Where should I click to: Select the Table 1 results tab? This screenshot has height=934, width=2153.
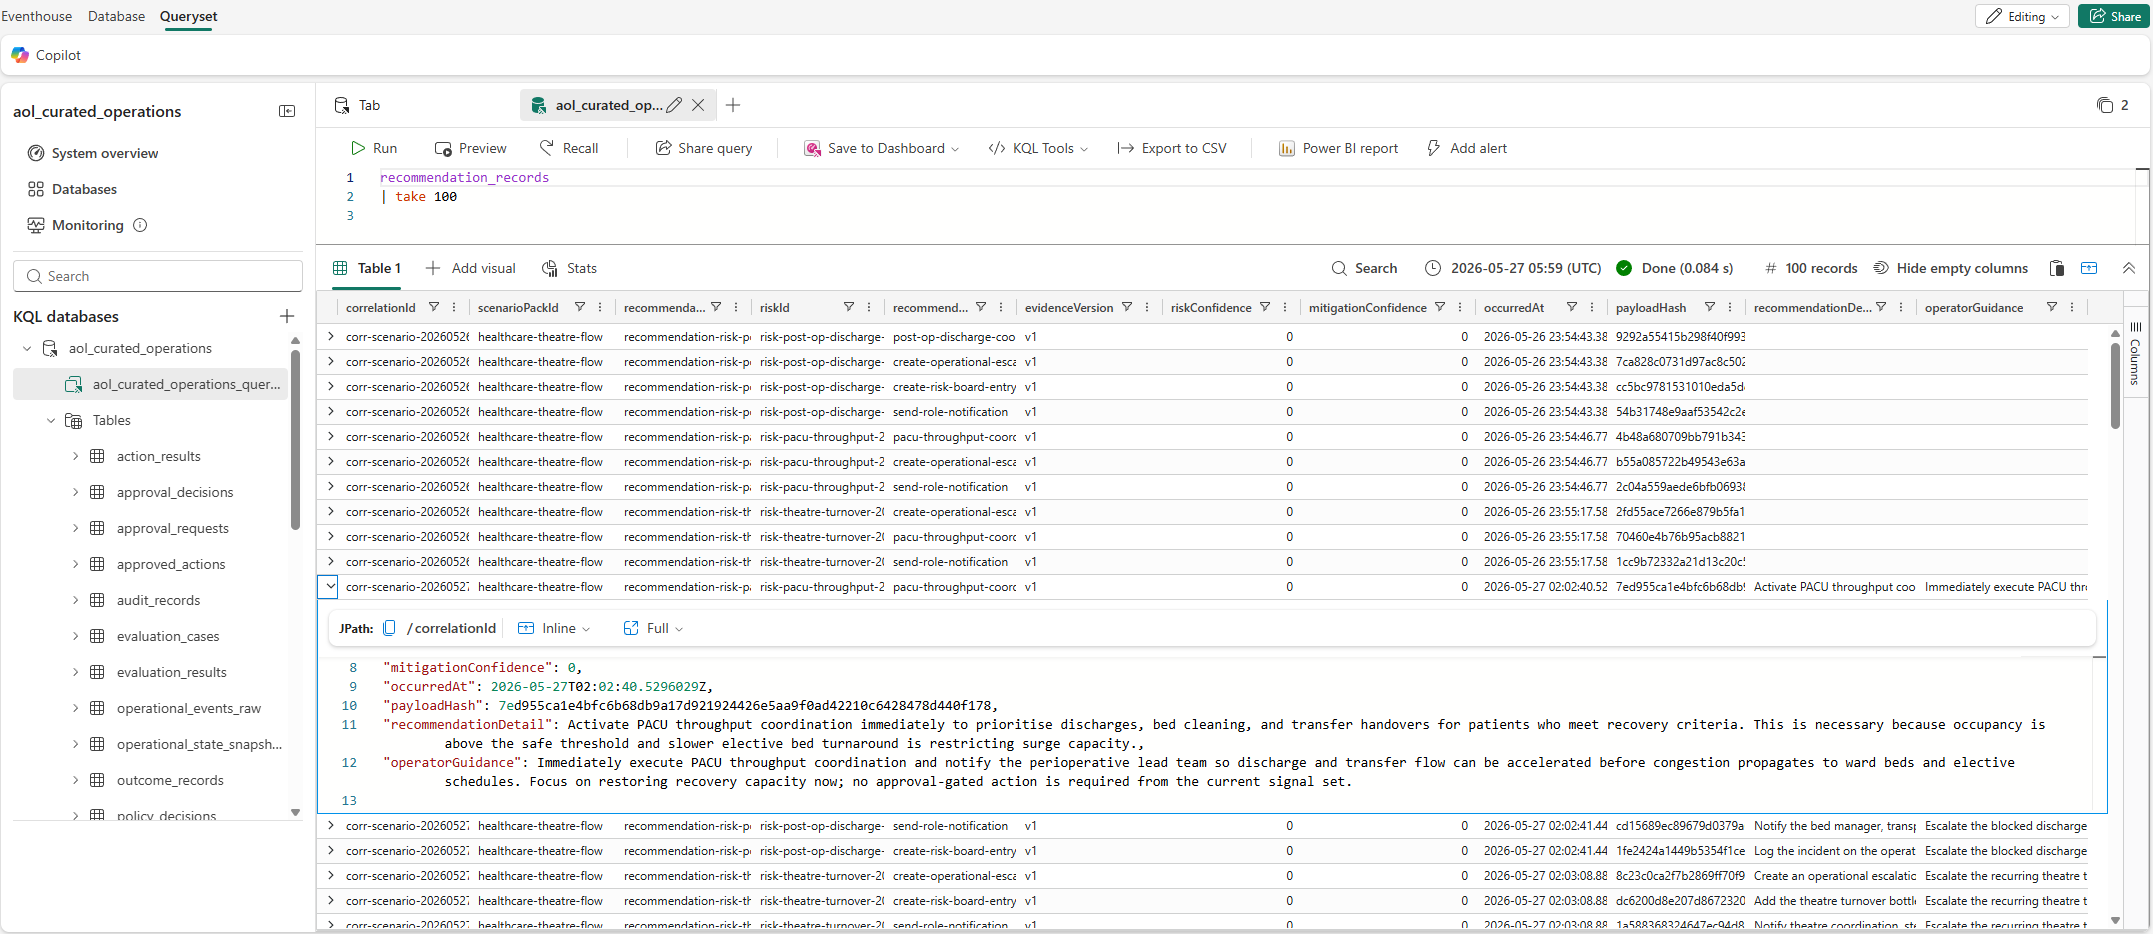click(366, 268)
